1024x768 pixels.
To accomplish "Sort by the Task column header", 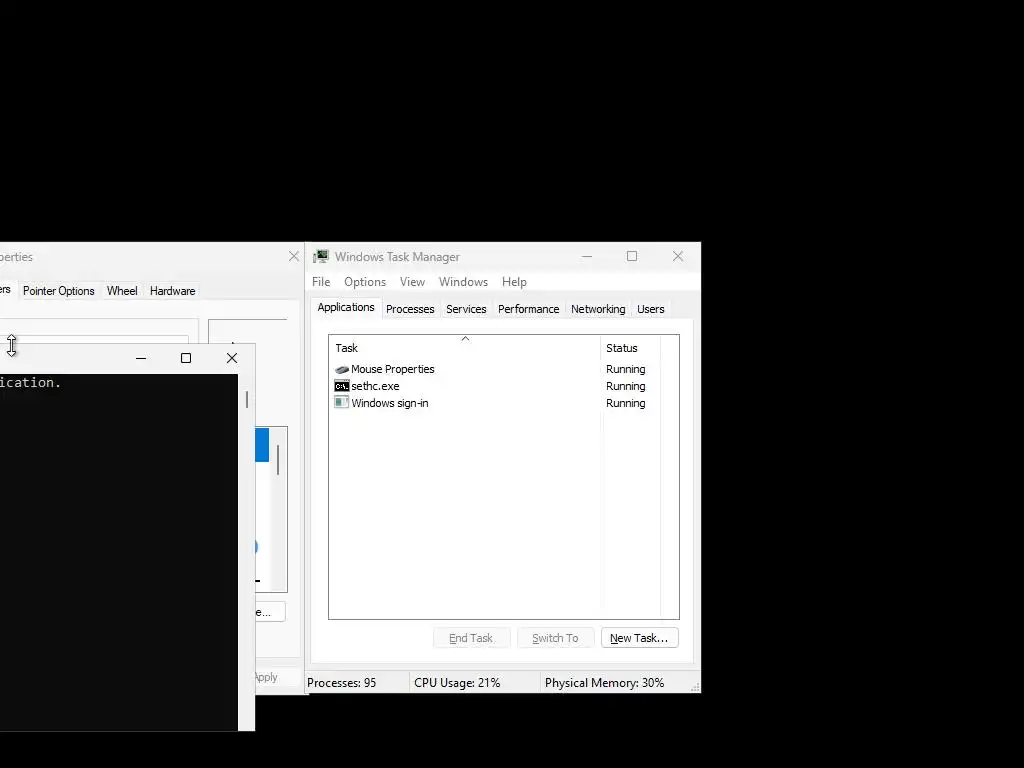I will pos(464,348).
